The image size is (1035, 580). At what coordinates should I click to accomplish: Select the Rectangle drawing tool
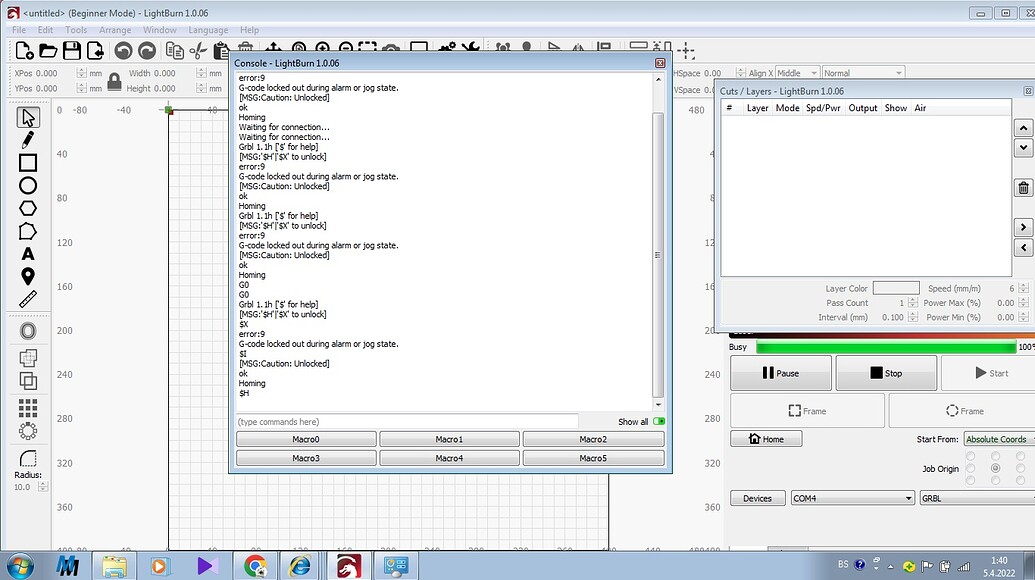tap(28, 163)
